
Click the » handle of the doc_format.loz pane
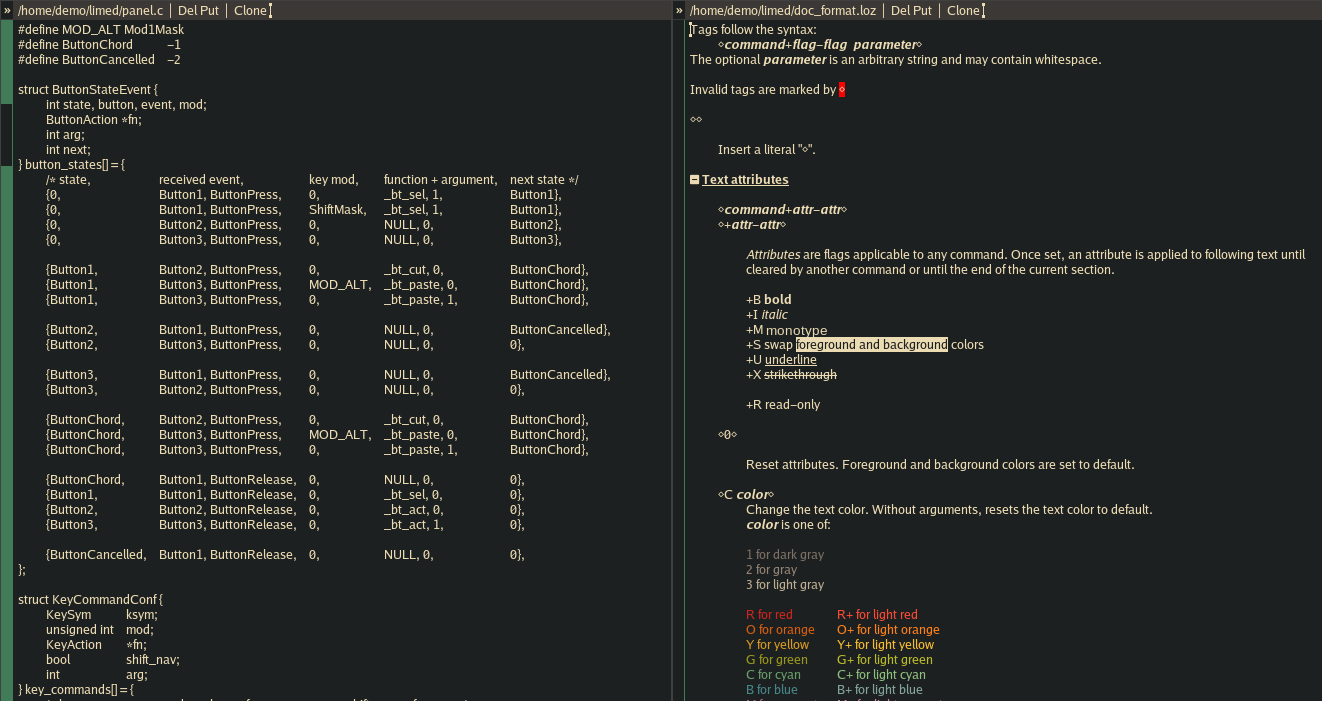coord(679,10)
